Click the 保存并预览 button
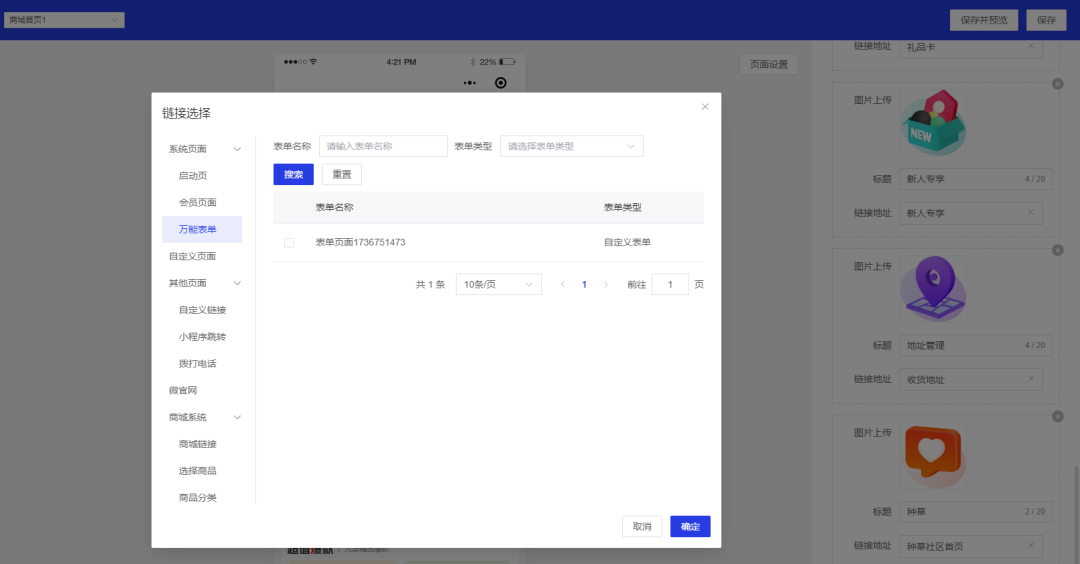Viewport: 1080px width, 564px height. [x=984, y=20]
